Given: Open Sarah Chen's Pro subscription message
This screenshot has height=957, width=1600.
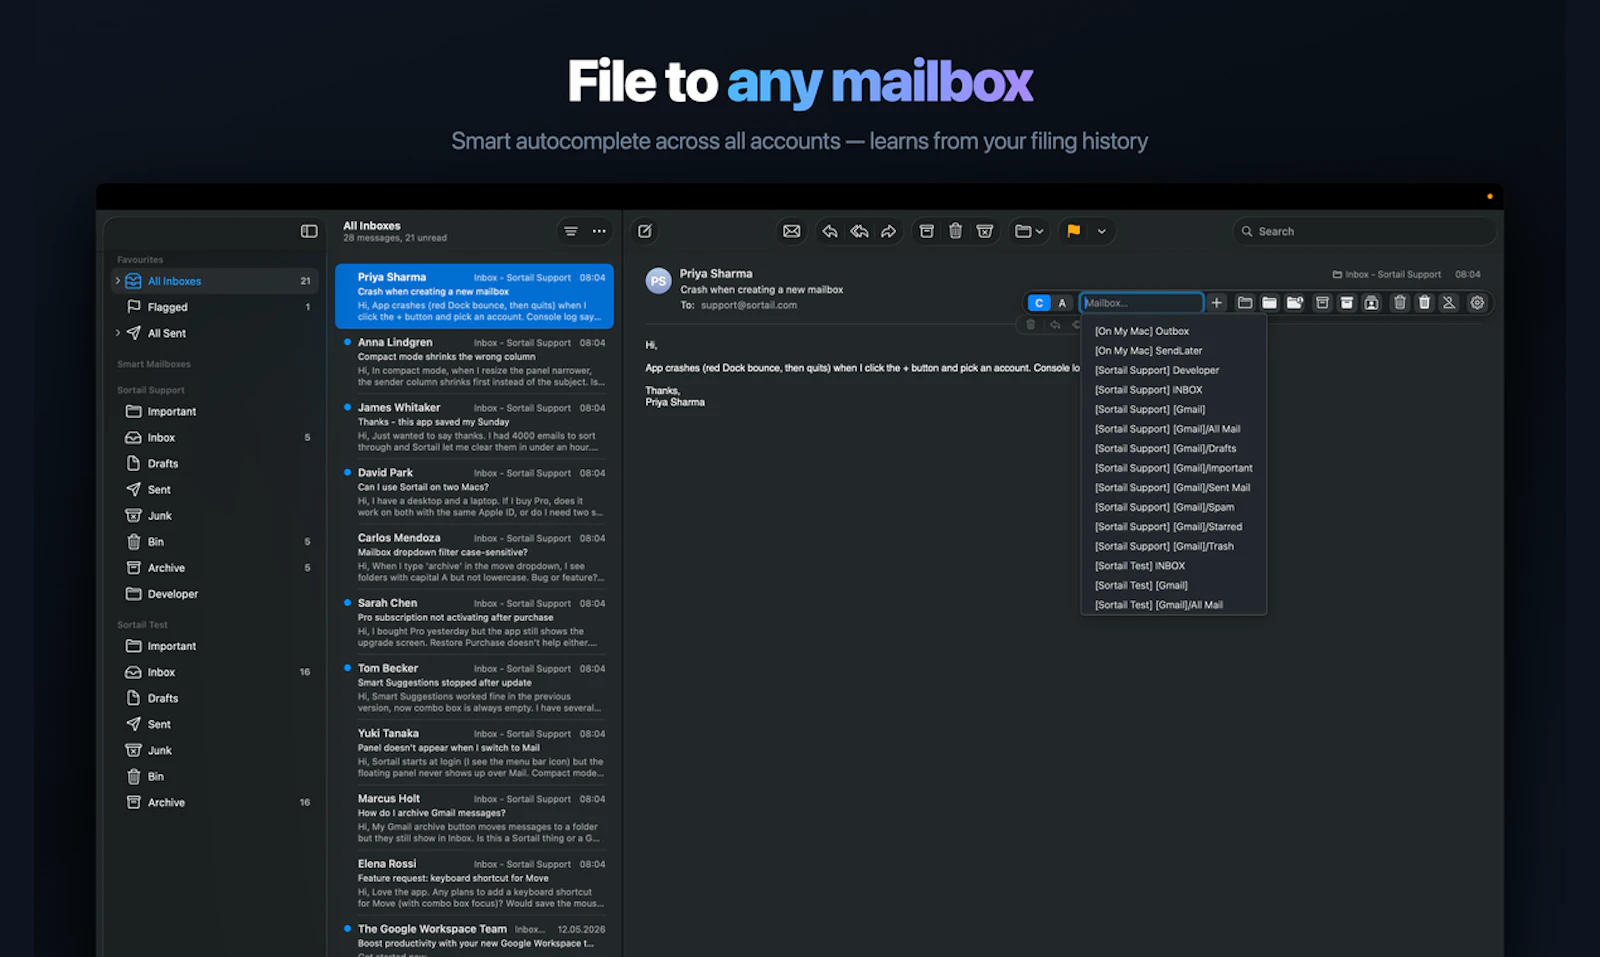Looking at the screenshot, I should (474, 622).
